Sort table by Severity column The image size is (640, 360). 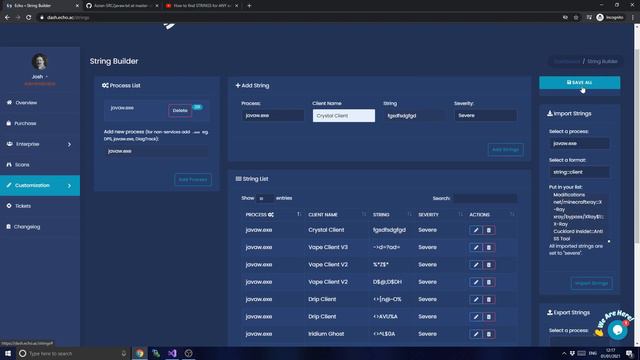point(440,215)
